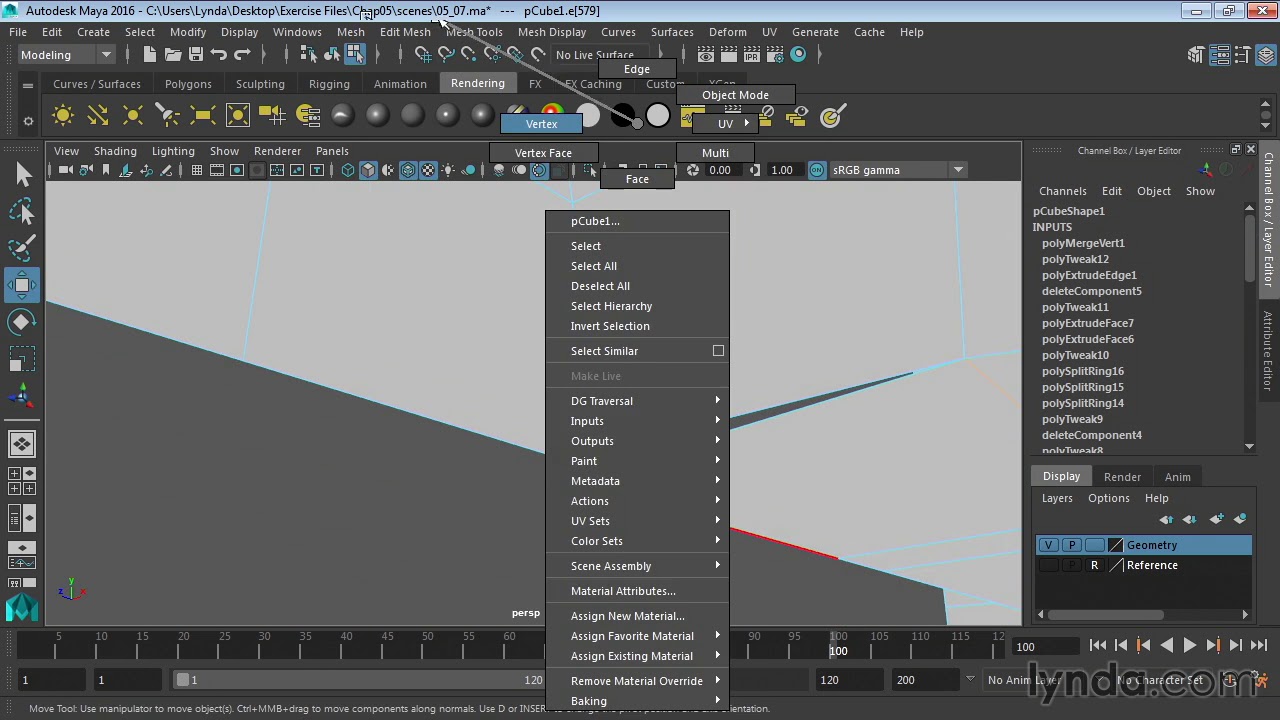Toggle textured display in viewport
Viewport: 1280px width, 720px height.
(428, 170)
